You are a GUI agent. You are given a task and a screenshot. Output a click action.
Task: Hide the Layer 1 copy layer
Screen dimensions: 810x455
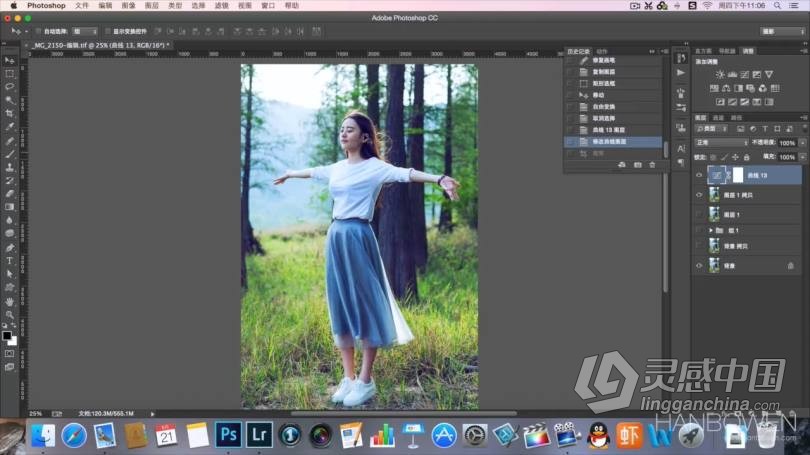699,195
